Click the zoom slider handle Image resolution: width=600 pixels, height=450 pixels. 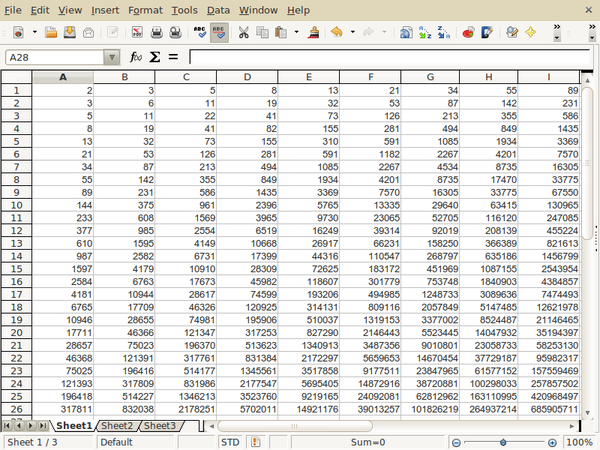(503, 443)
